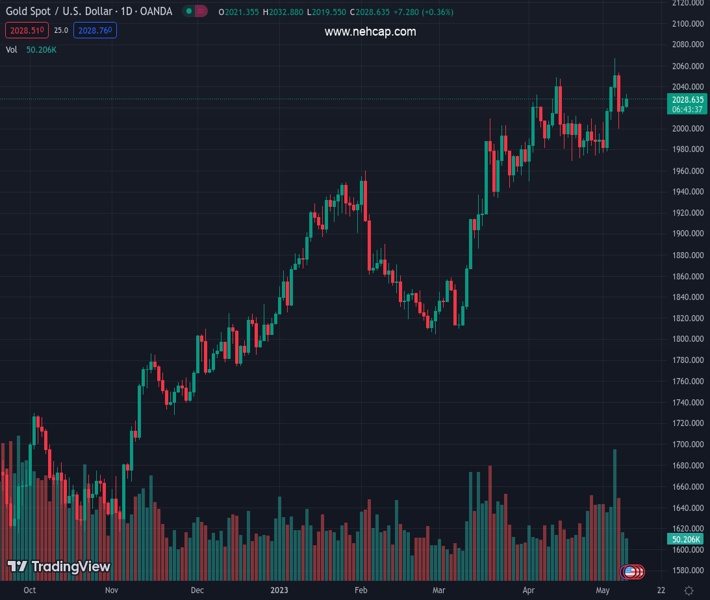Click the volume label 50.206K on axis
Screen dimensions: 710x600
pyautogui.click(x=686, y=539)
